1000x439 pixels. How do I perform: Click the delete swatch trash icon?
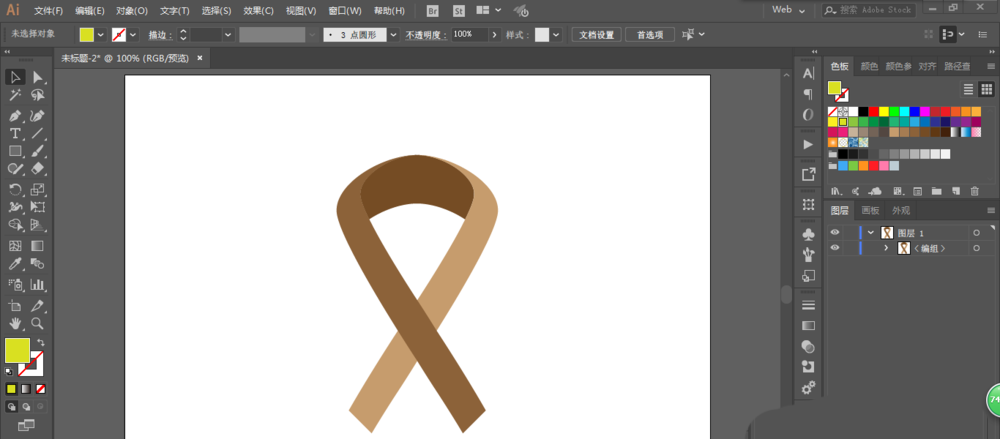pos(974,191)
